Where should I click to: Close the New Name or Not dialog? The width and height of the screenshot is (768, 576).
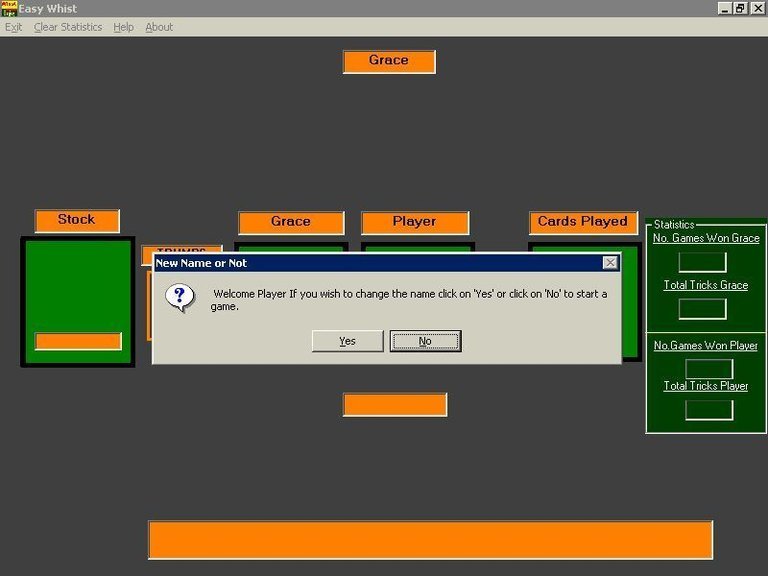(x=610, y=263)
